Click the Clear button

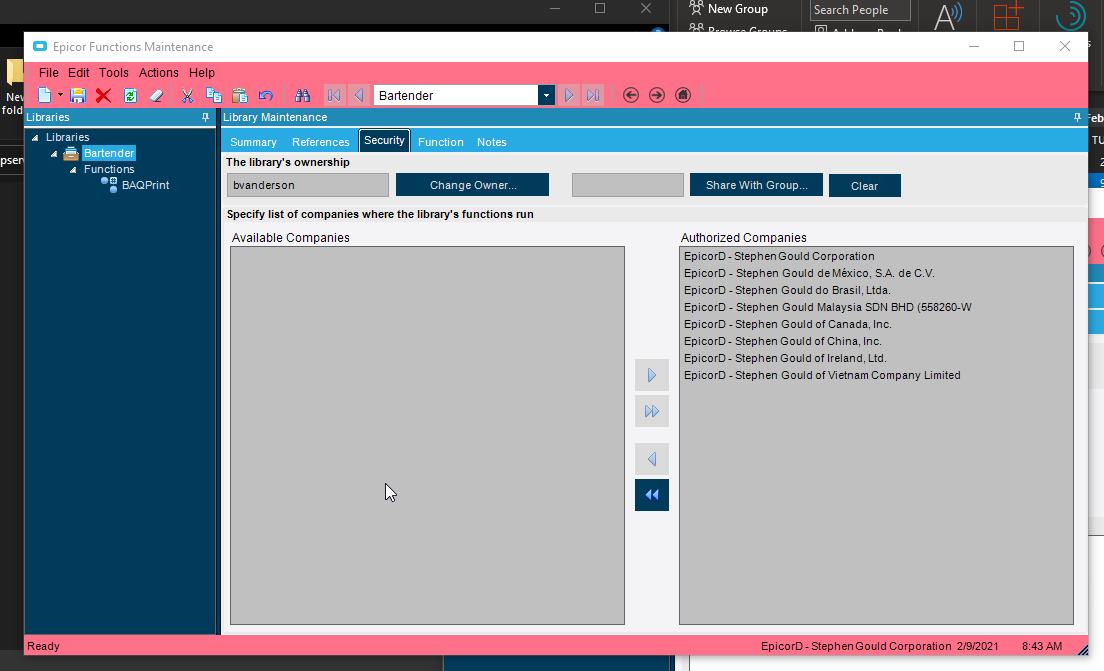[x=865, y=186]
